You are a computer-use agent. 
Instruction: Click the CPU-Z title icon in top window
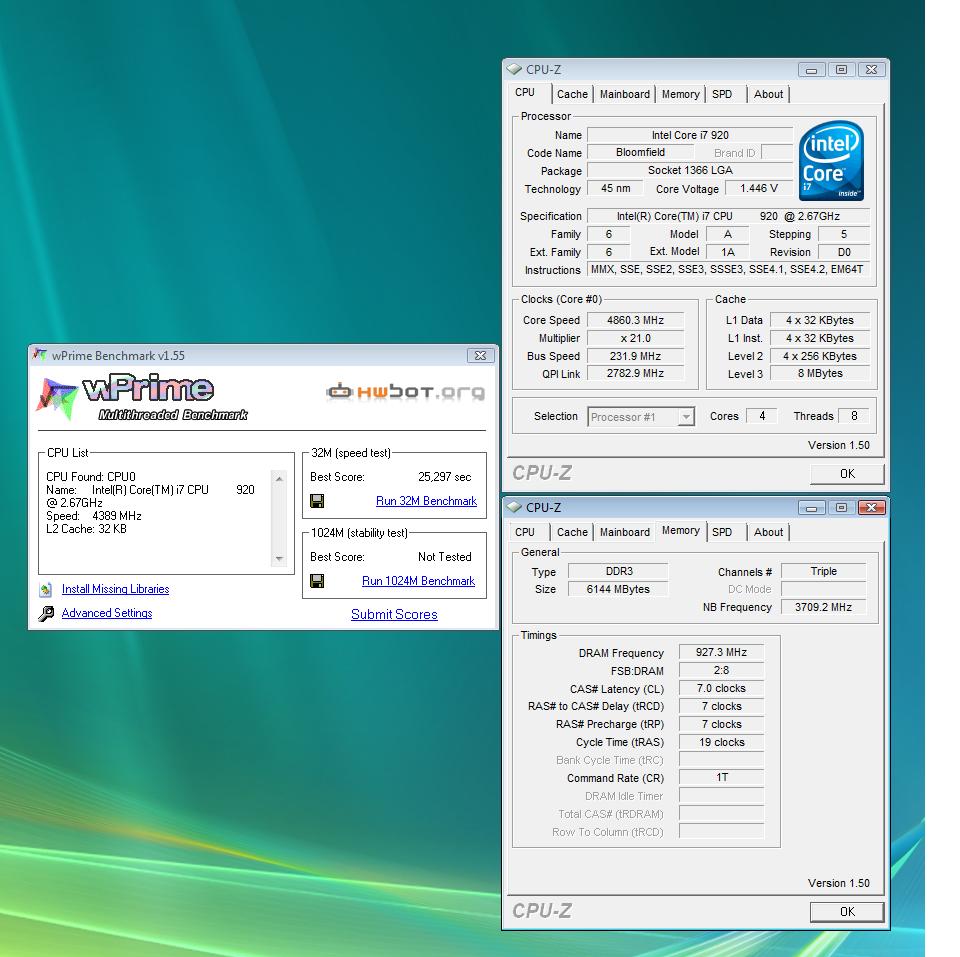click(x=515, y=69)
